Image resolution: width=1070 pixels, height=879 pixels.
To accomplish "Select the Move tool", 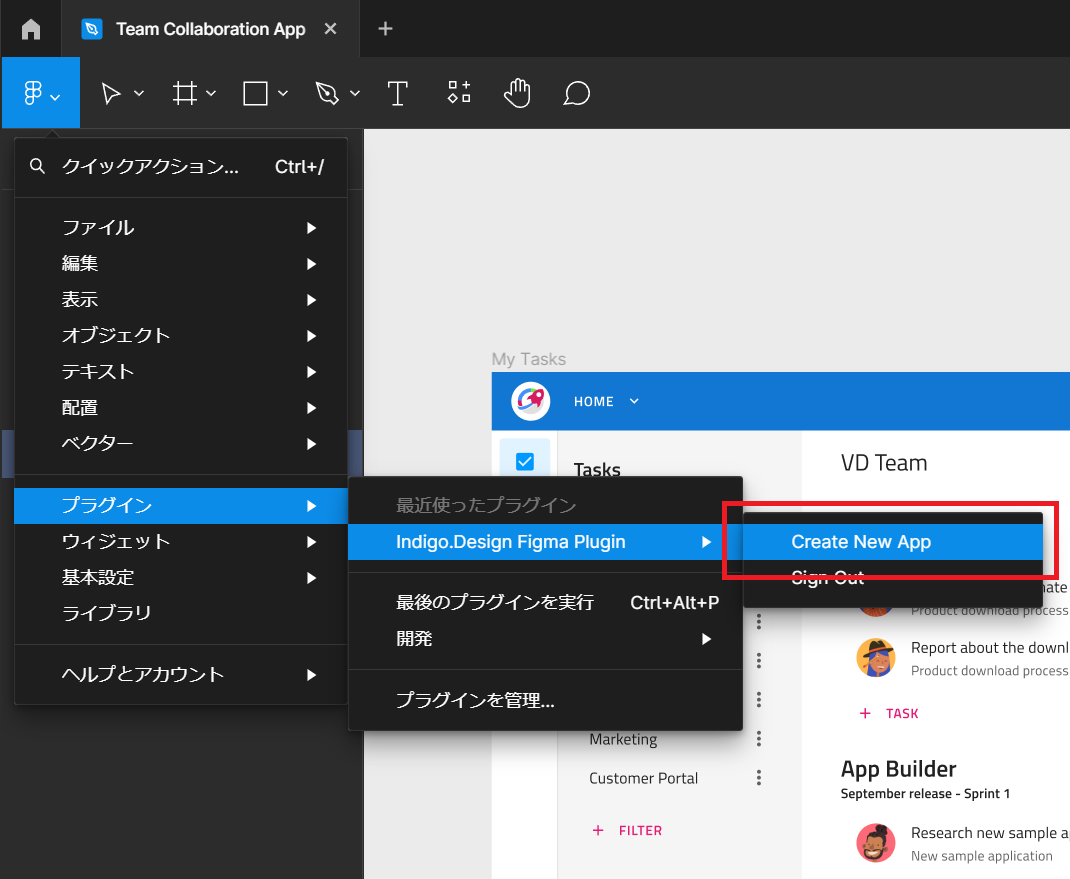I will (111, 93).
